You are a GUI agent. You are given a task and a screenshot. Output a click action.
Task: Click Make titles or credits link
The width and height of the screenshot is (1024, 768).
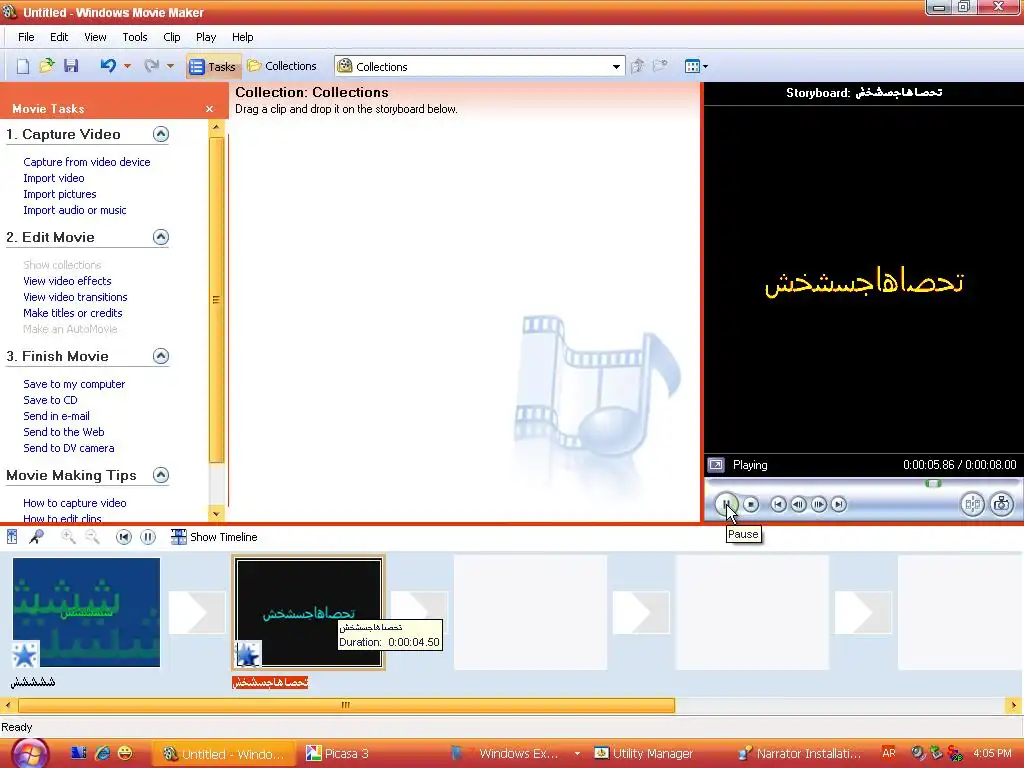tap(72, 313)
